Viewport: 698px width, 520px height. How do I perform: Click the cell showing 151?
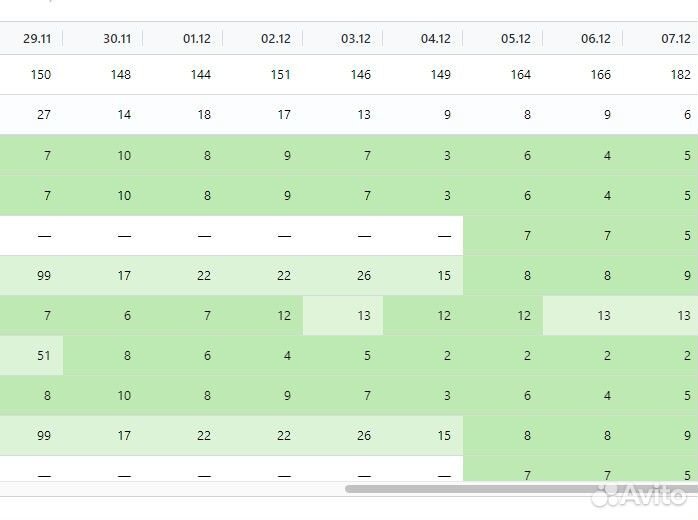coord(263,74)
